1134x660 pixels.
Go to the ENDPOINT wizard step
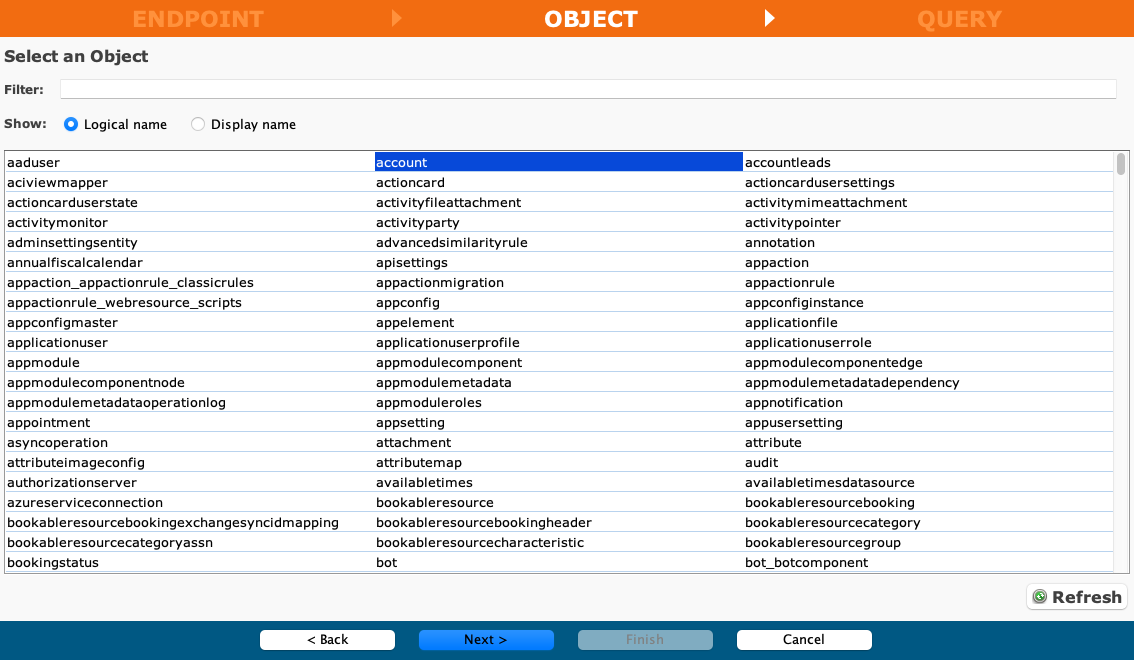pyautogui.click(x=198, y=19)
